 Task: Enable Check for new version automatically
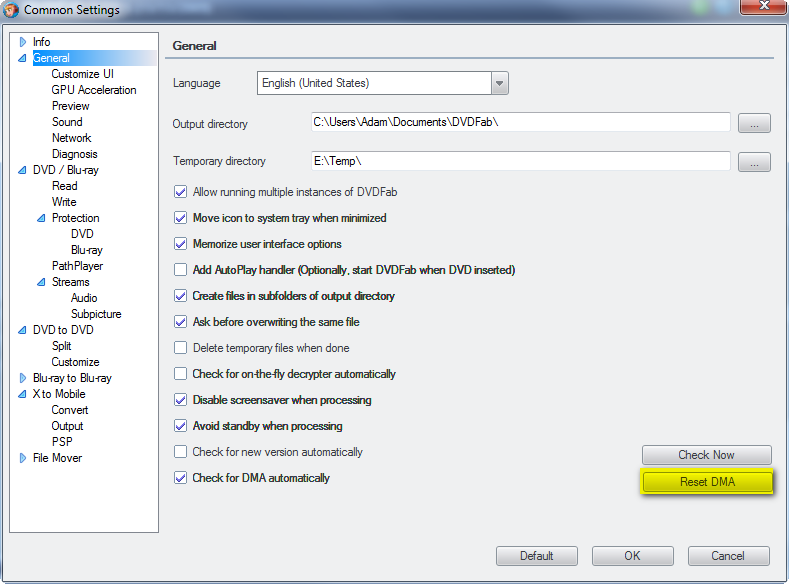[180, 452]
